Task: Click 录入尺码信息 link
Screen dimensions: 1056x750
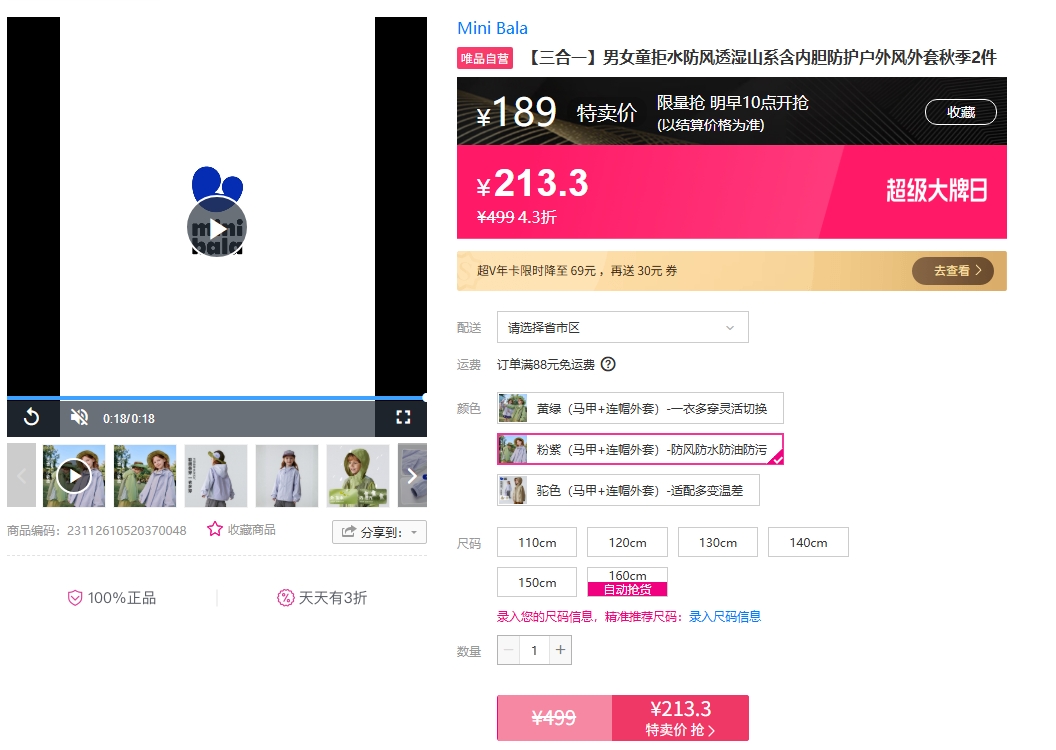Action: (x=725, y=616)
